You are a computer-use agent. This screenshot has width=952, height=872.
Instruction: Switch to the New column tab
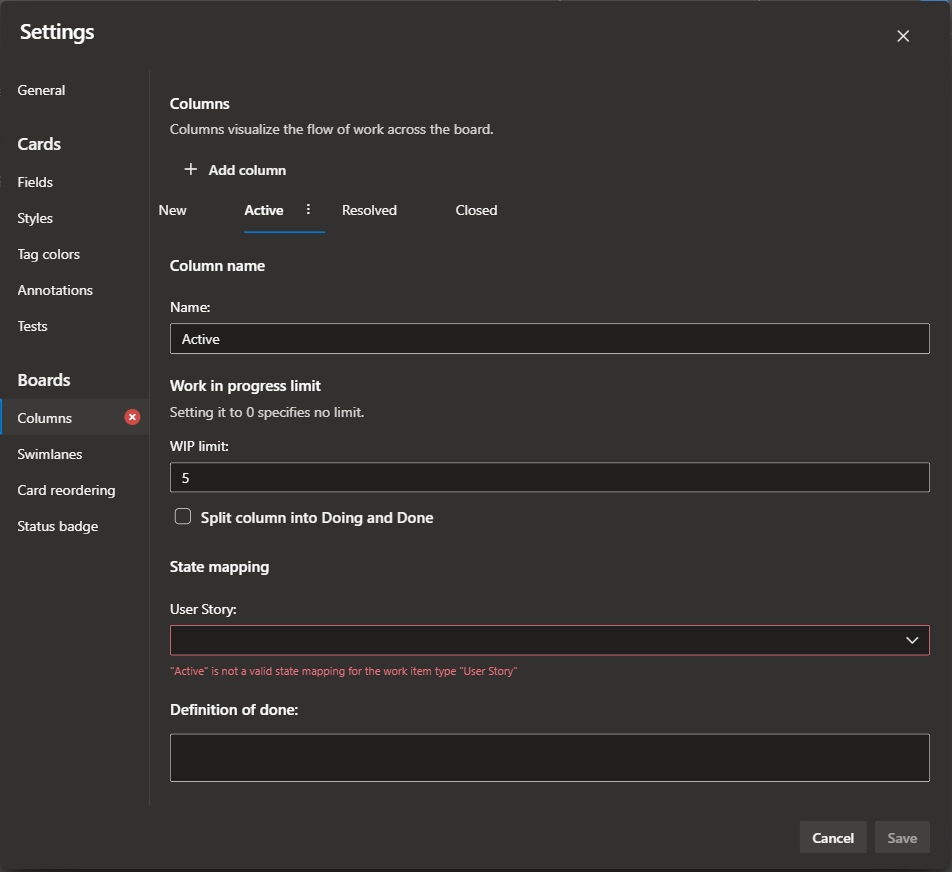pos(172,210)
